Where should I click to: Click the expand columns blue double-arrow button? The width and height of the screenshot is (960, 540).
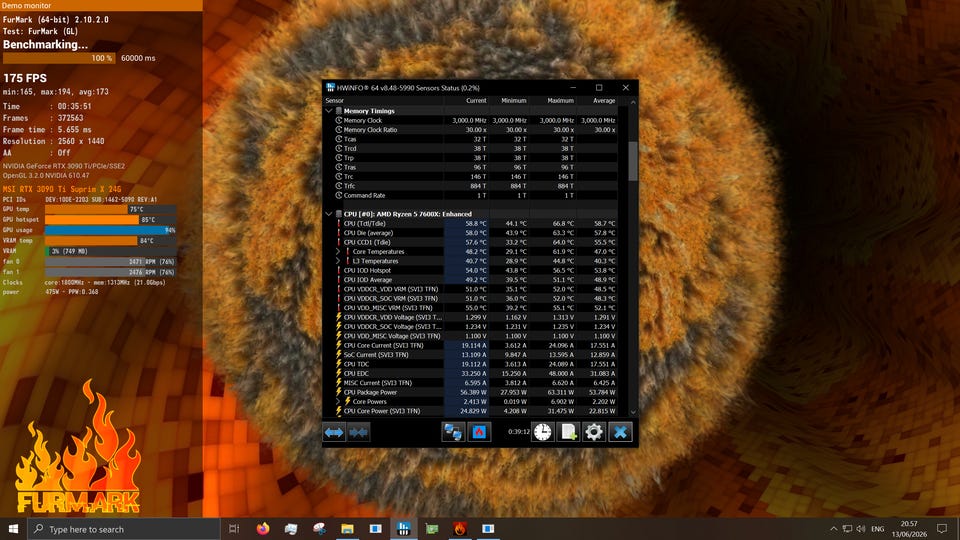tap(334, 432)
